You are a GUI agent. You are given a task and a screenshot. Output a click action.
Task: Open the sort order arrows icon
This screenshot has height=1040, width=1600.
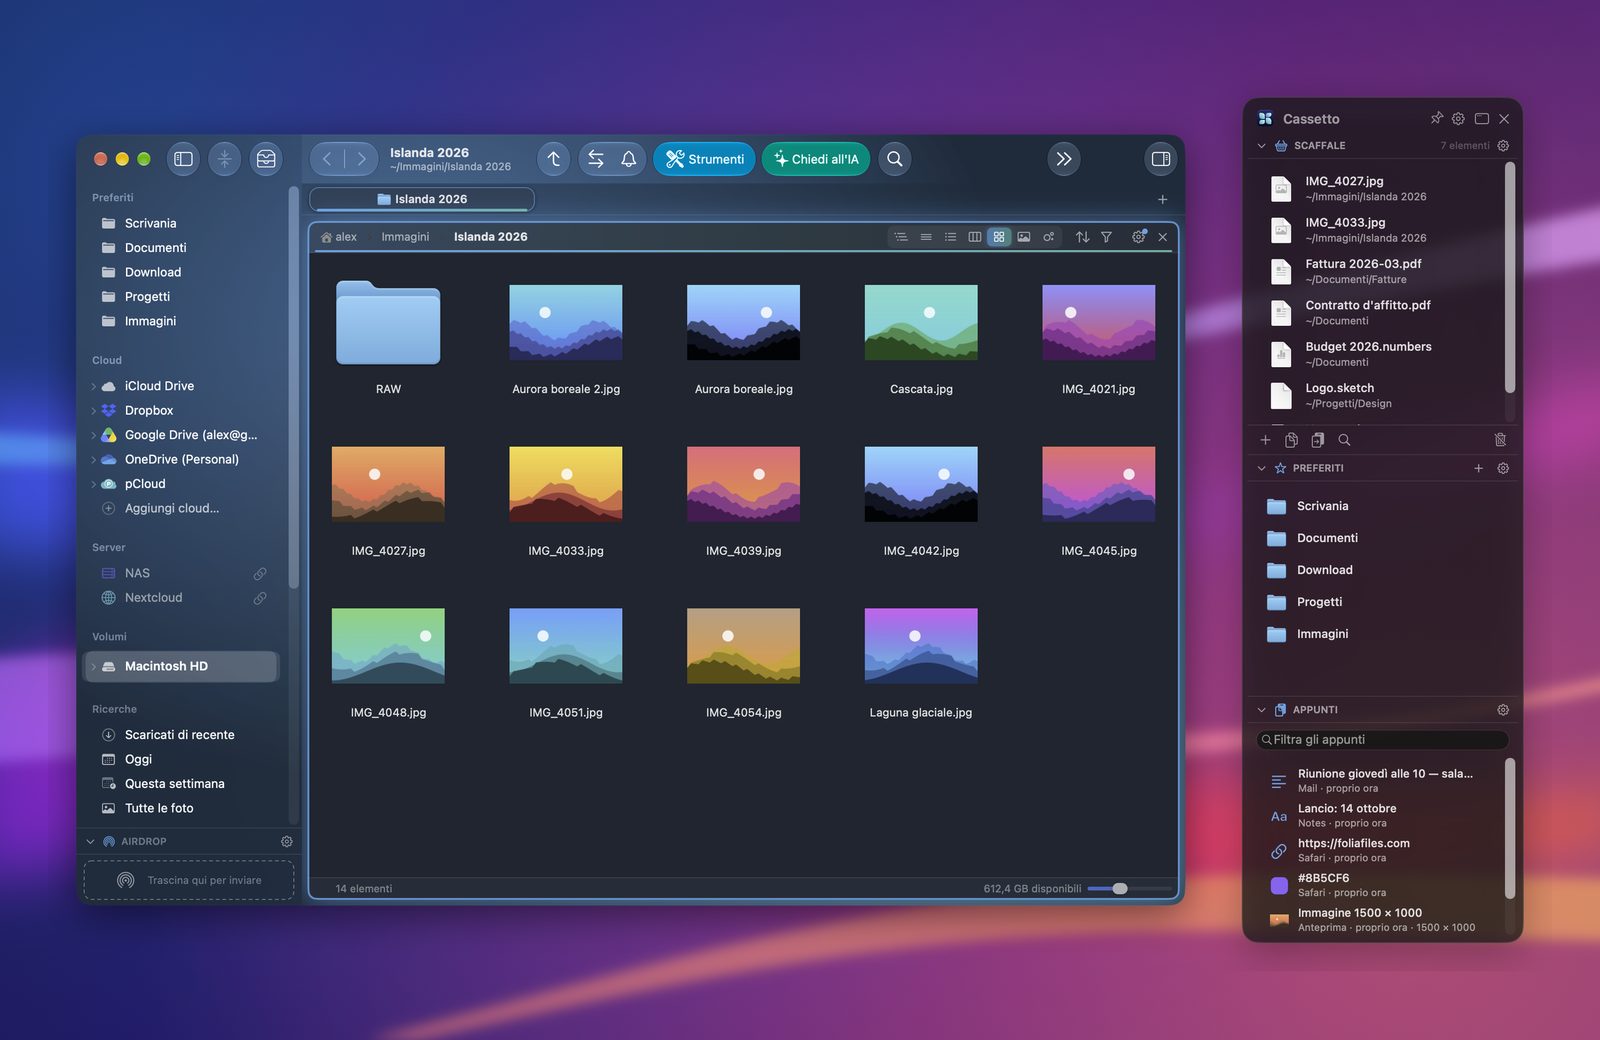[x=1082, y=237]
